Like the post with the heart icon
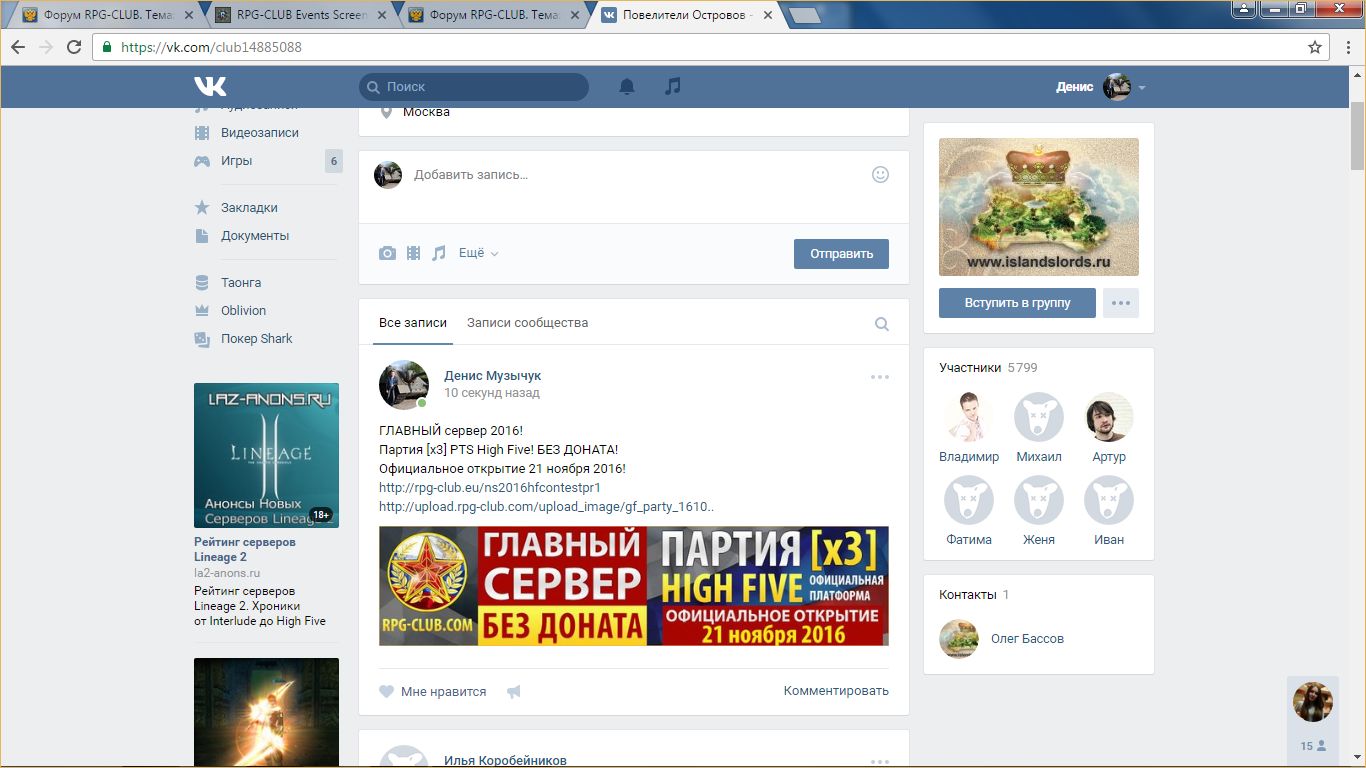 point(387,691)
